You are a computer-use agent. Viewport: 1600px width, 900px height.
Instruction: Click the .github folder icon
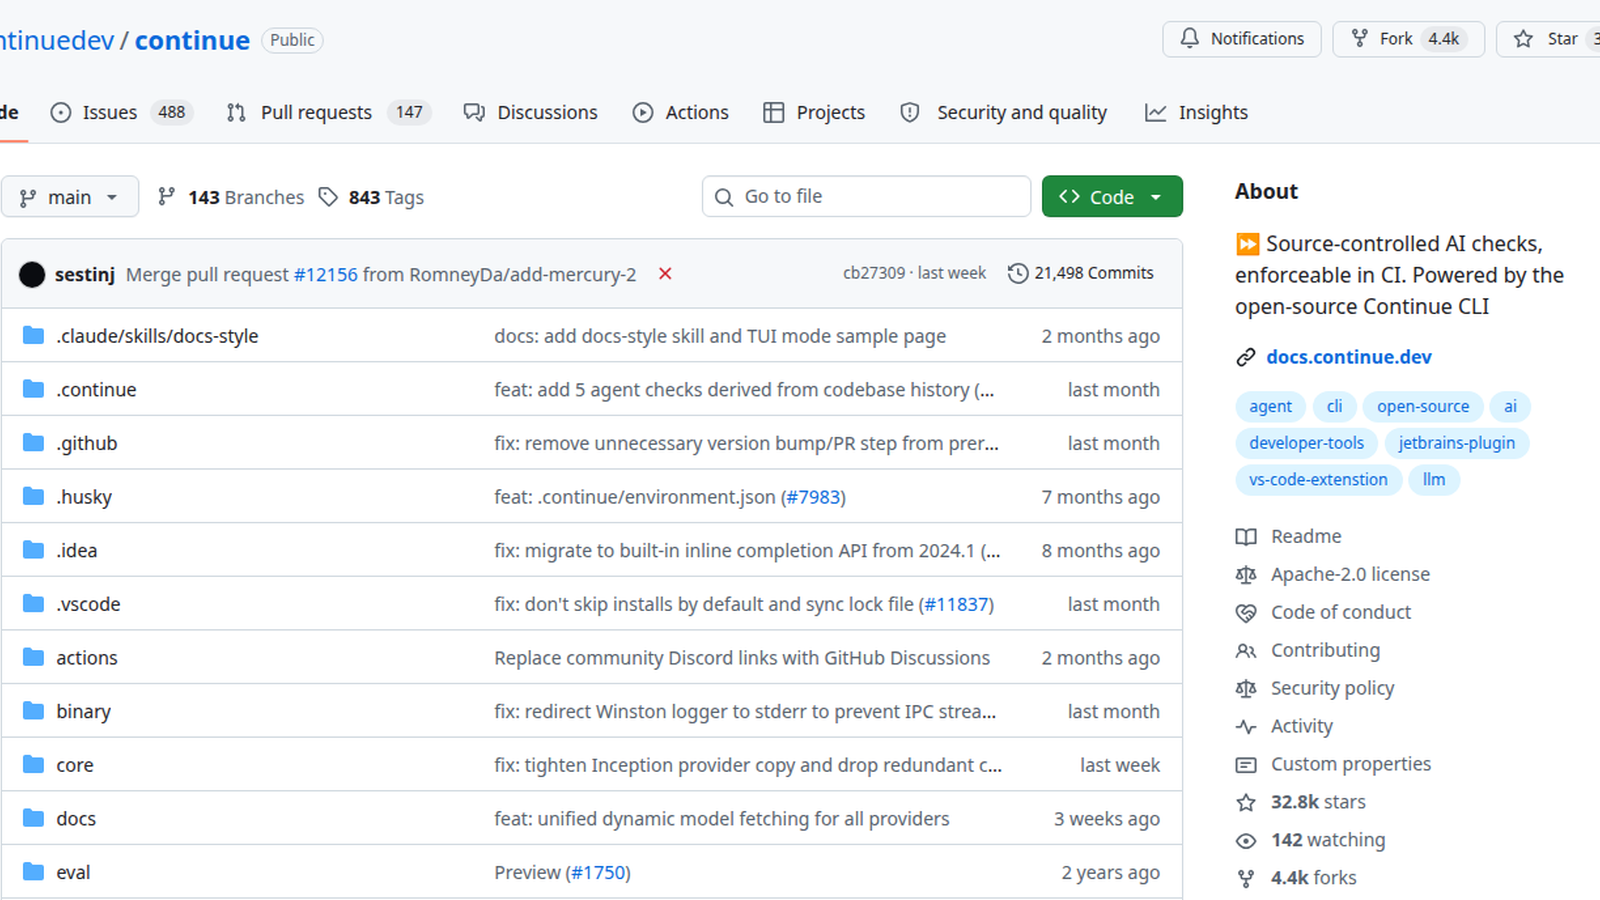pos(33,442)
